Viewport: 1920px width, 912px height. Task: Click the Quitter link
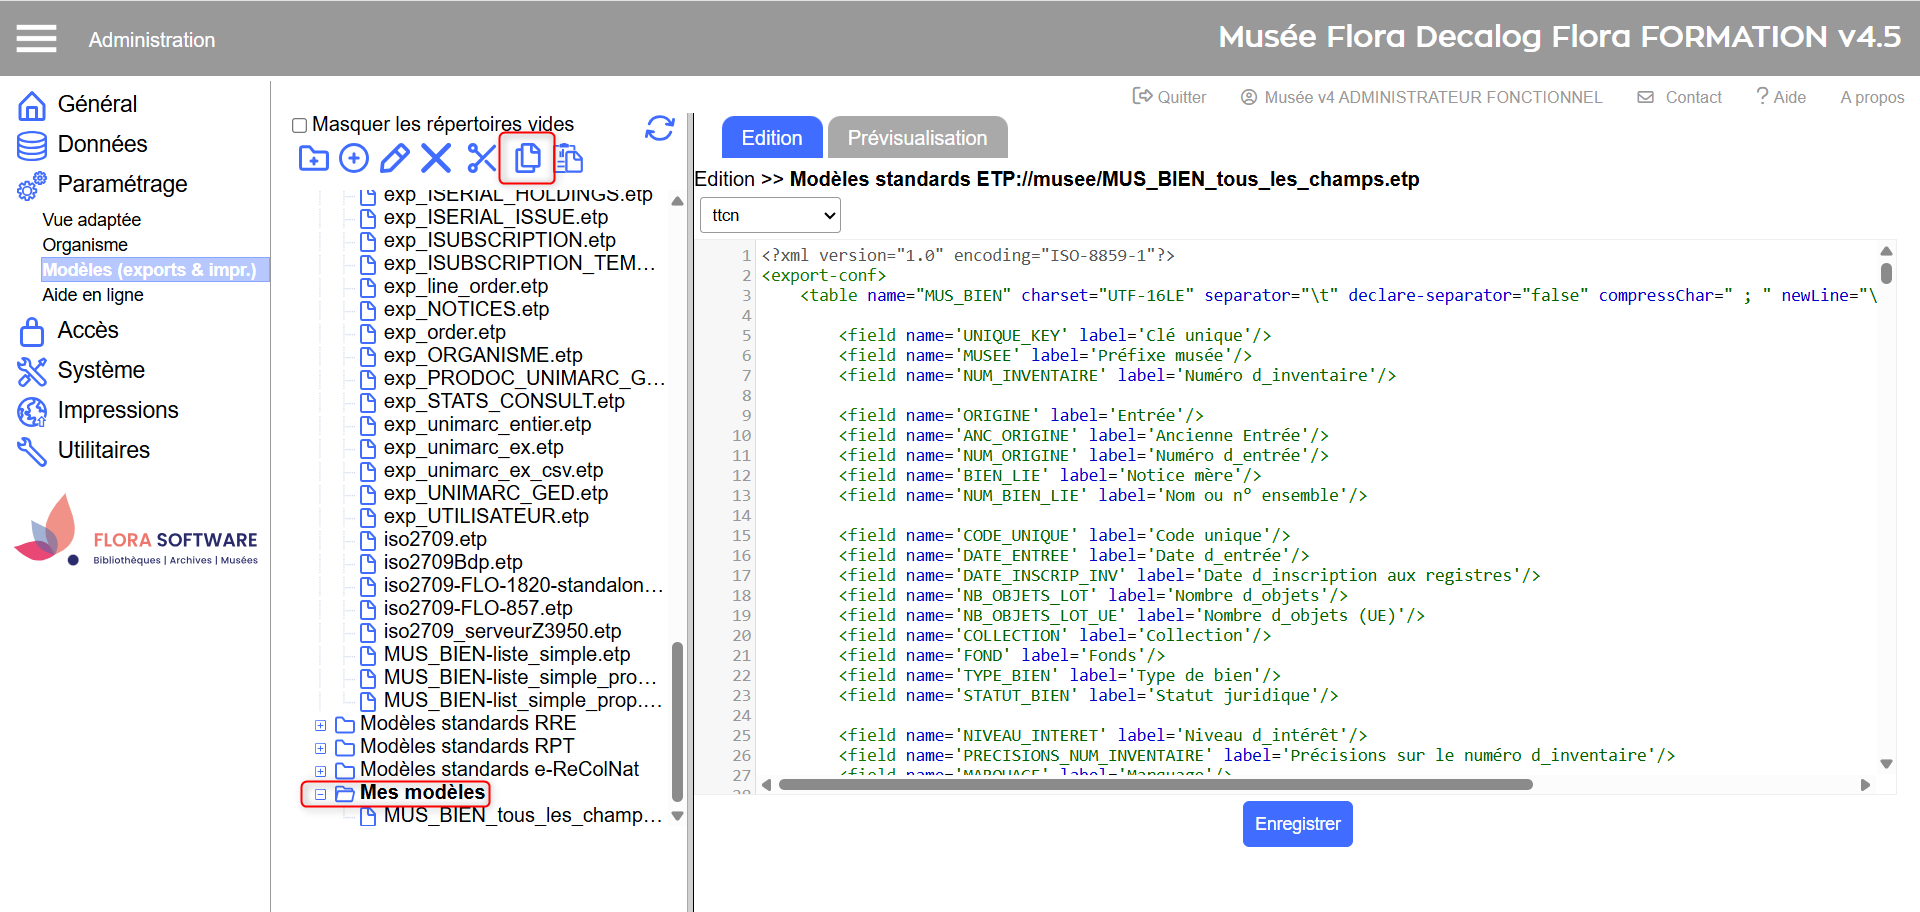[1169, 97]
